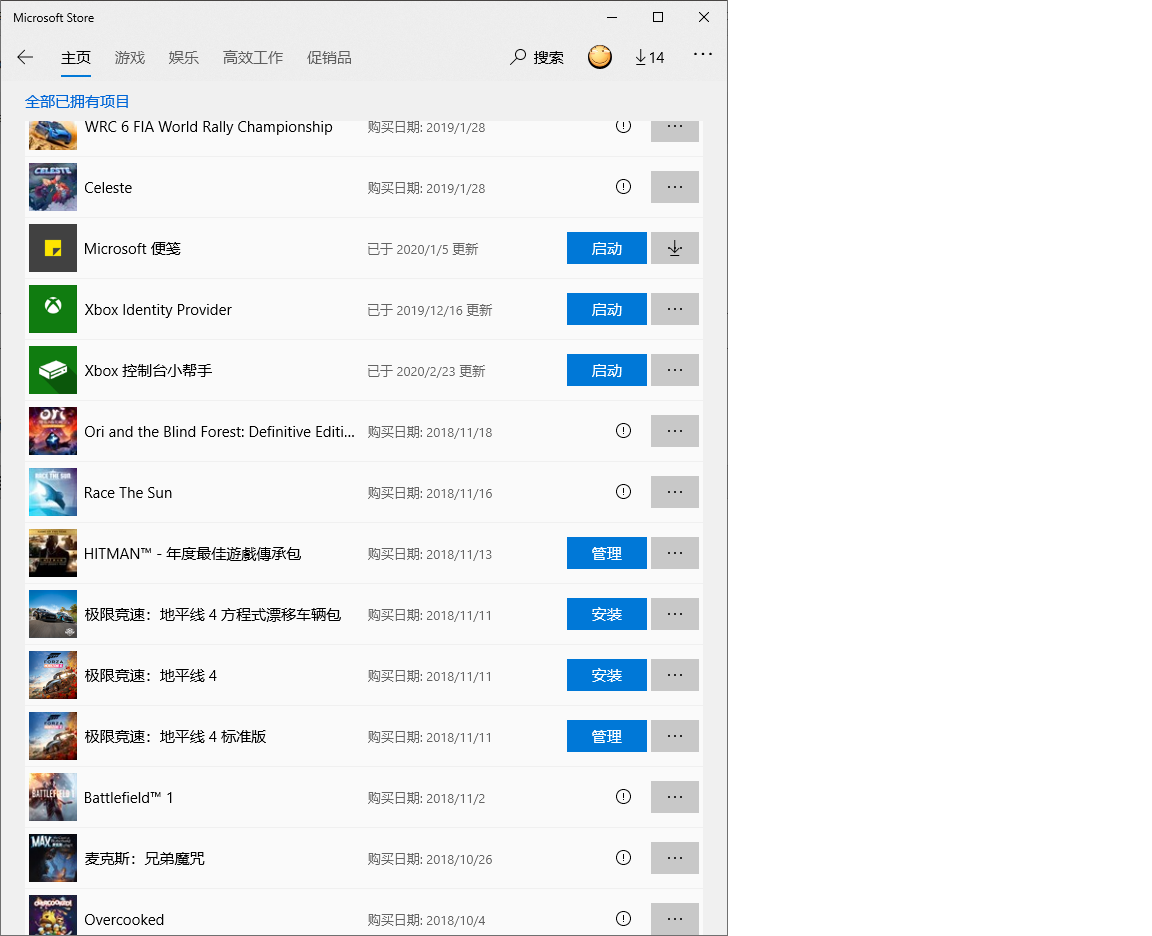Open the Microsoft 便笺 app icon
Screen dimensions: 1152x936
point(53,248)
